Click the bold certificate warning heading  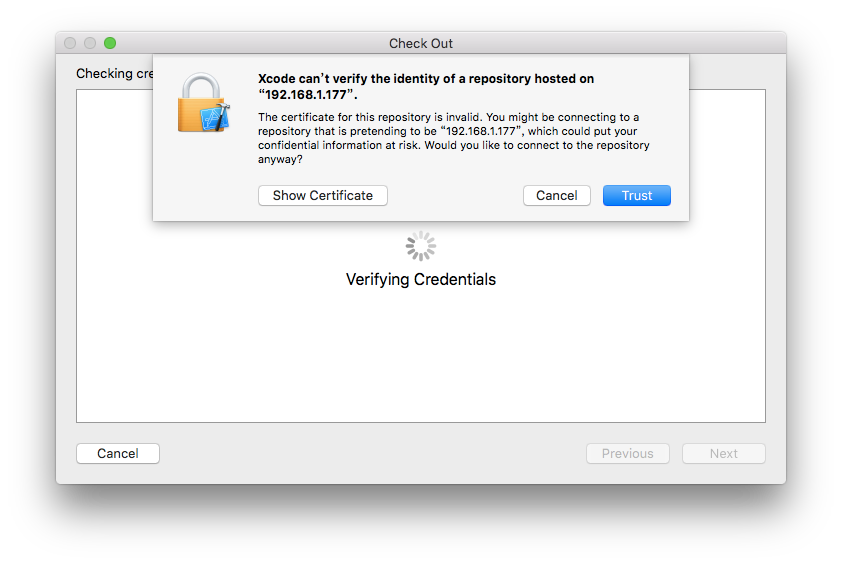pos(426,86)
